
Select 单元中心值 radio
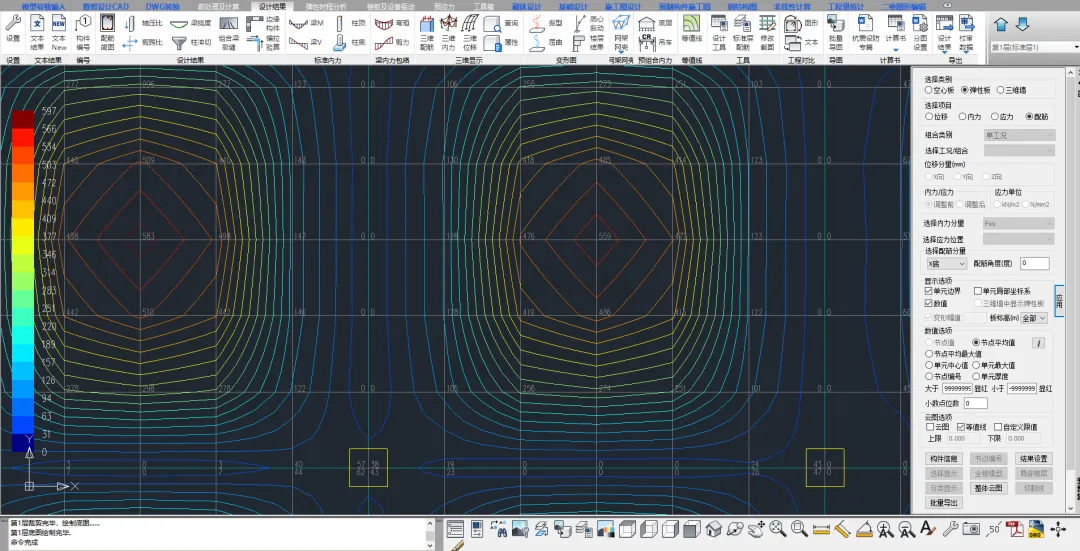tap(947, 365)
